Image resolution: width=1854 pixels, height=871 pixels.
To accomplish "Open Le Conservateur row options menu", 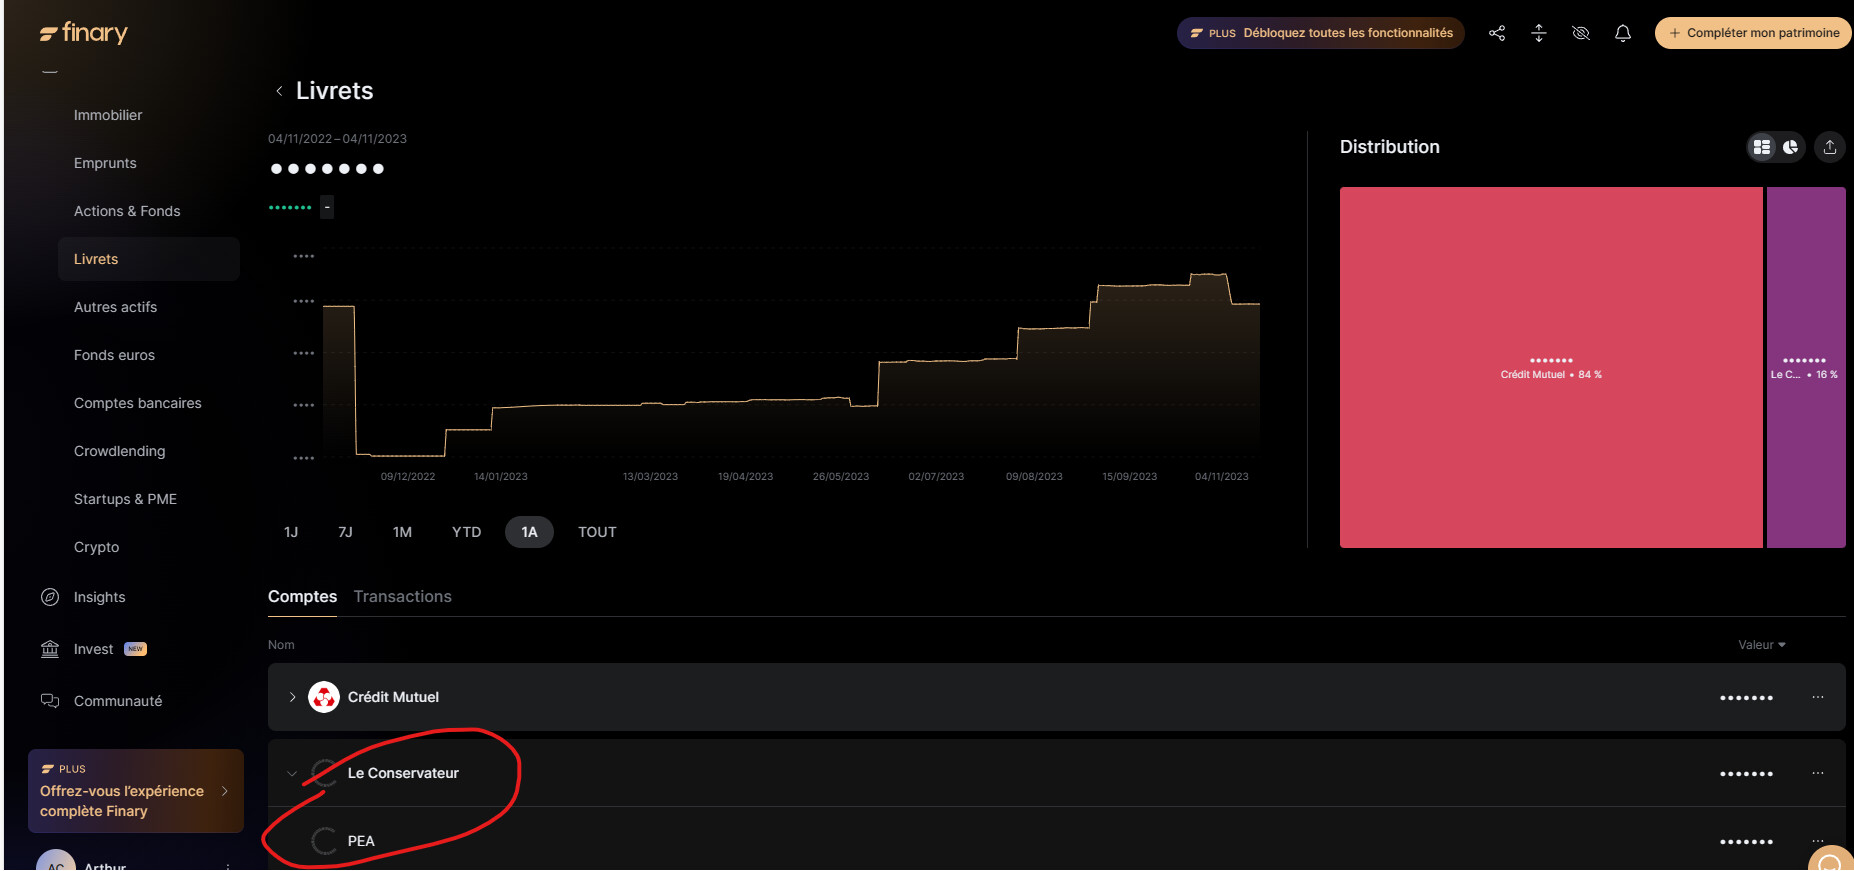I will coord(1817,773).
